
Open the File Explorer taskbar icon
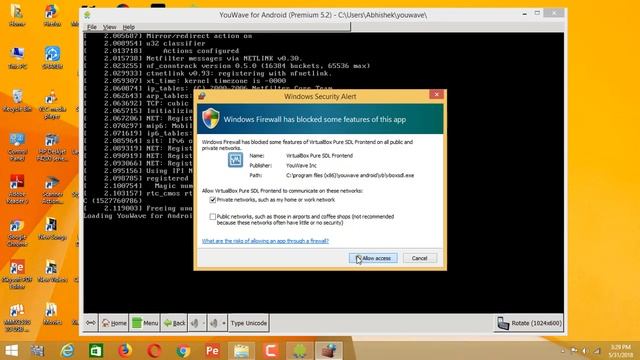click(x=241, y=351)
